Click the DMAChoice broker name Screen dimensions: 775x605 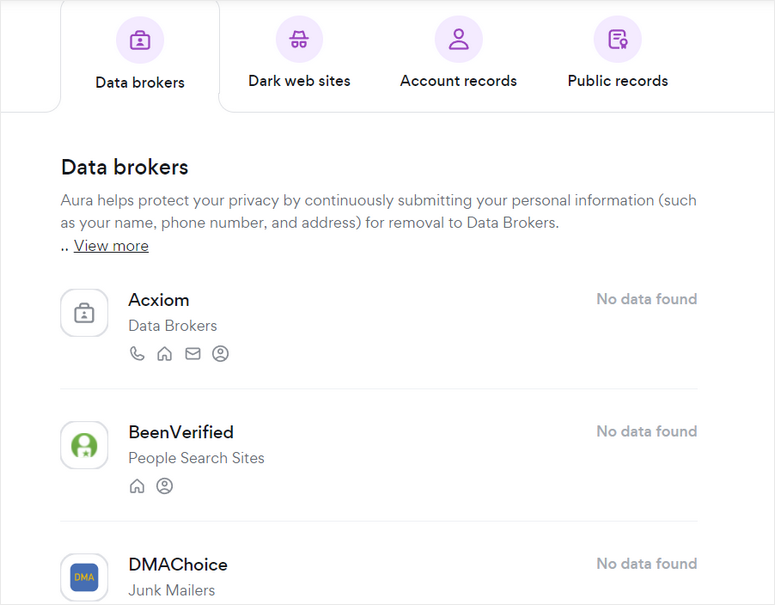pyautogui.click(x=178, y=564)
